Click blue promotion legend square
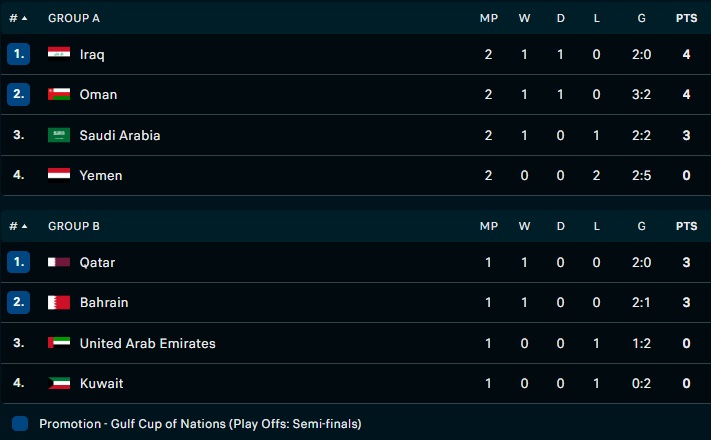The image size is (711, 440). [20, 423]
